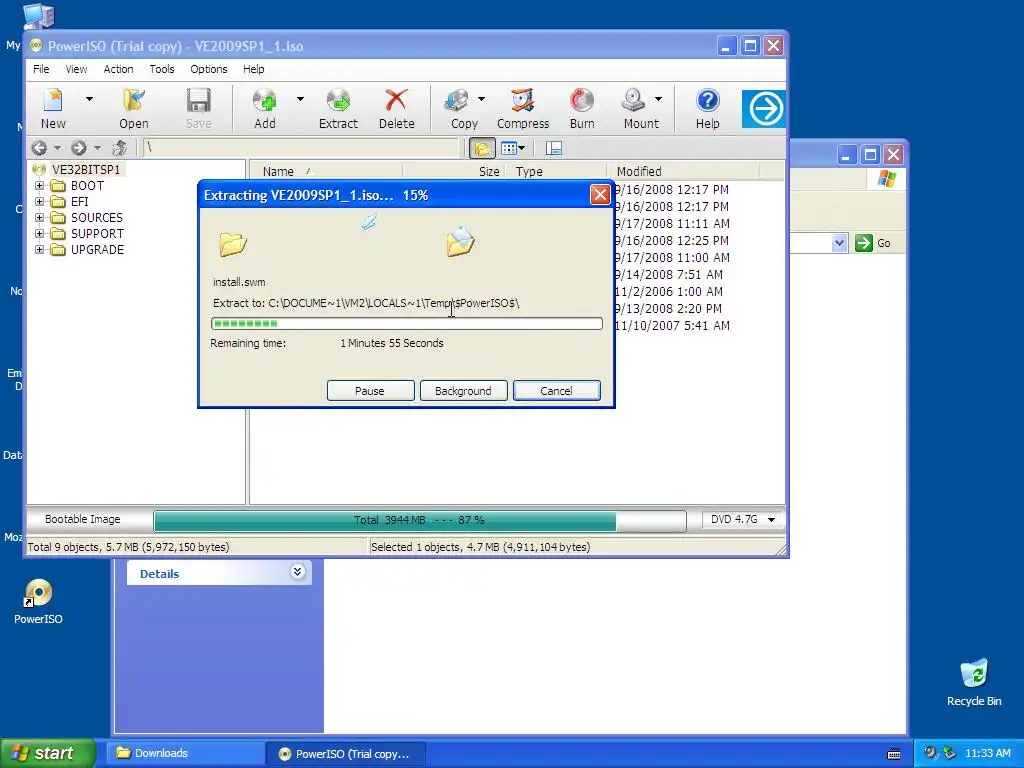Close the Extracting dialog
The width and height of the screenshot is (1024, 768).
[x=600, y=195]
